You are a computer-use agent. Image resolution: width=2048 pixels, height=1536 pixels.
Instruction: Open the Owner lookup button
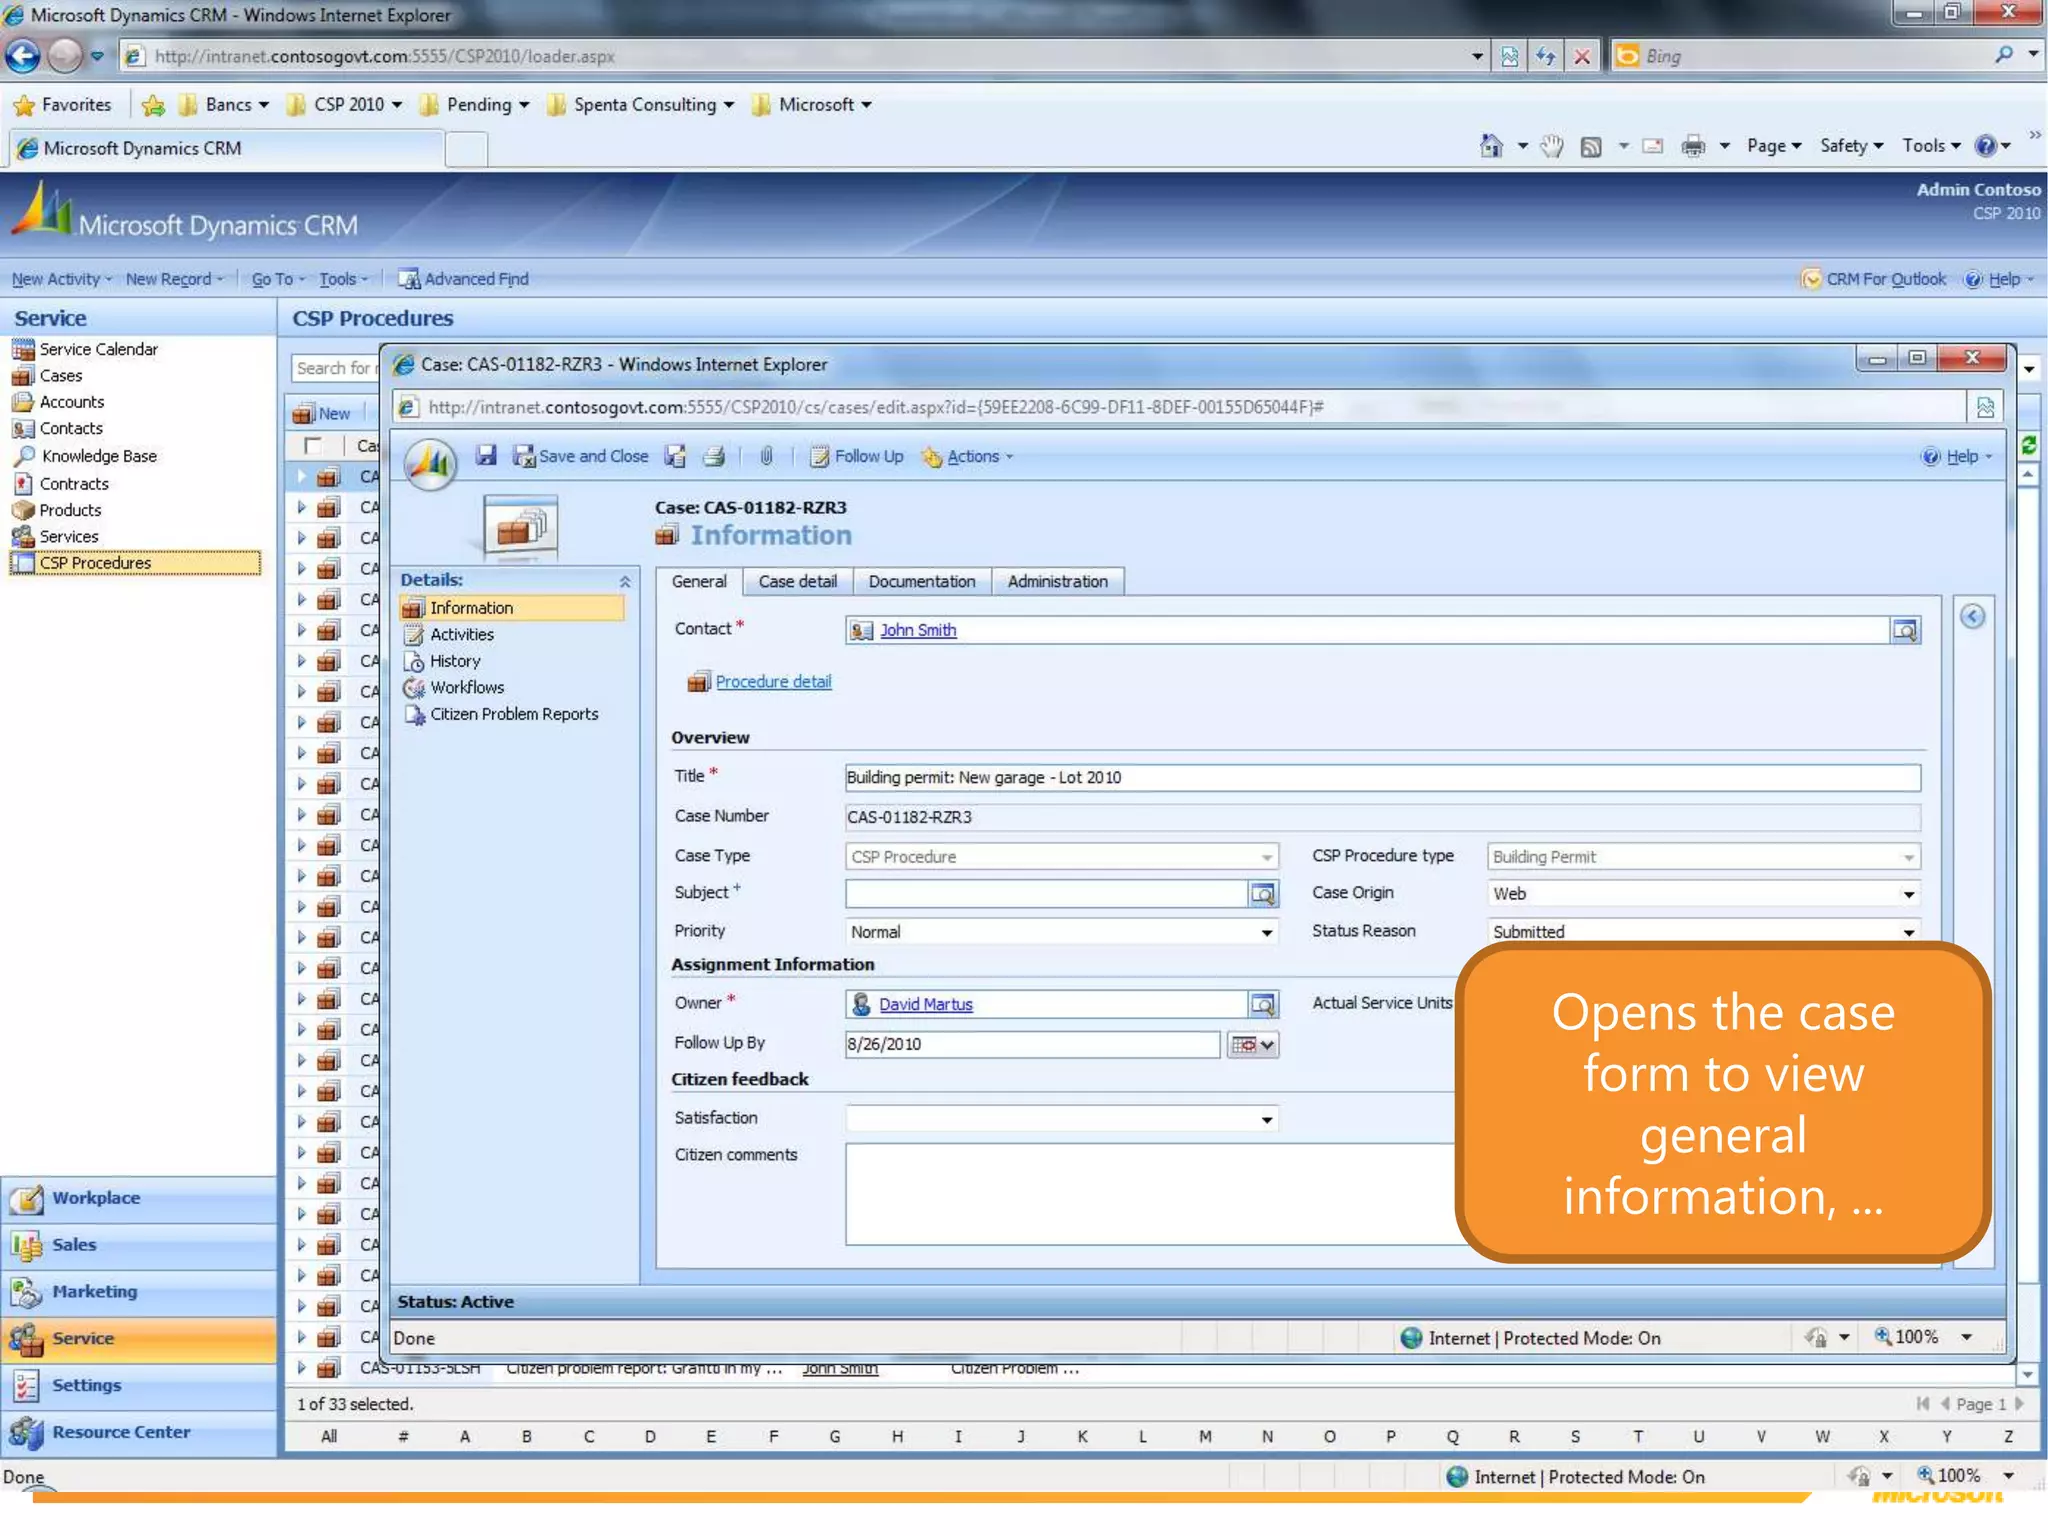point(1263,1004)
